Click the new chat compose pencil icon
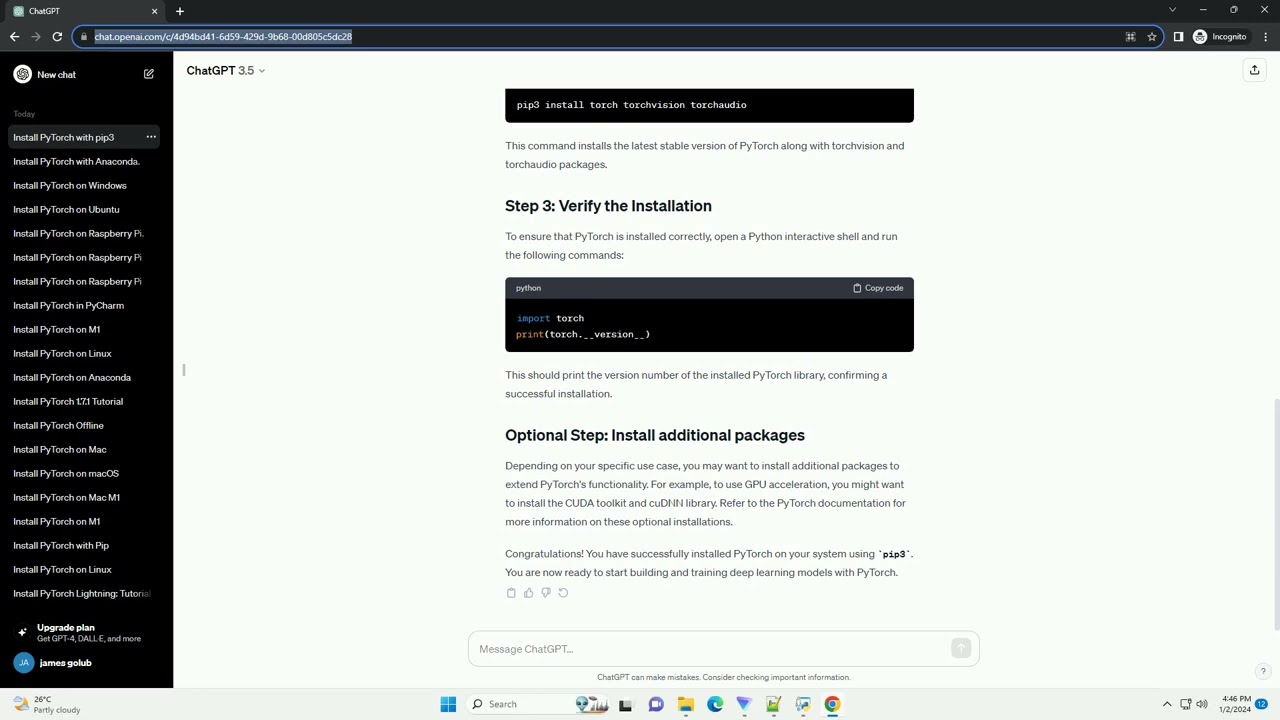The width and height of the screenshot is (1280, 720). tap(149, 74)
